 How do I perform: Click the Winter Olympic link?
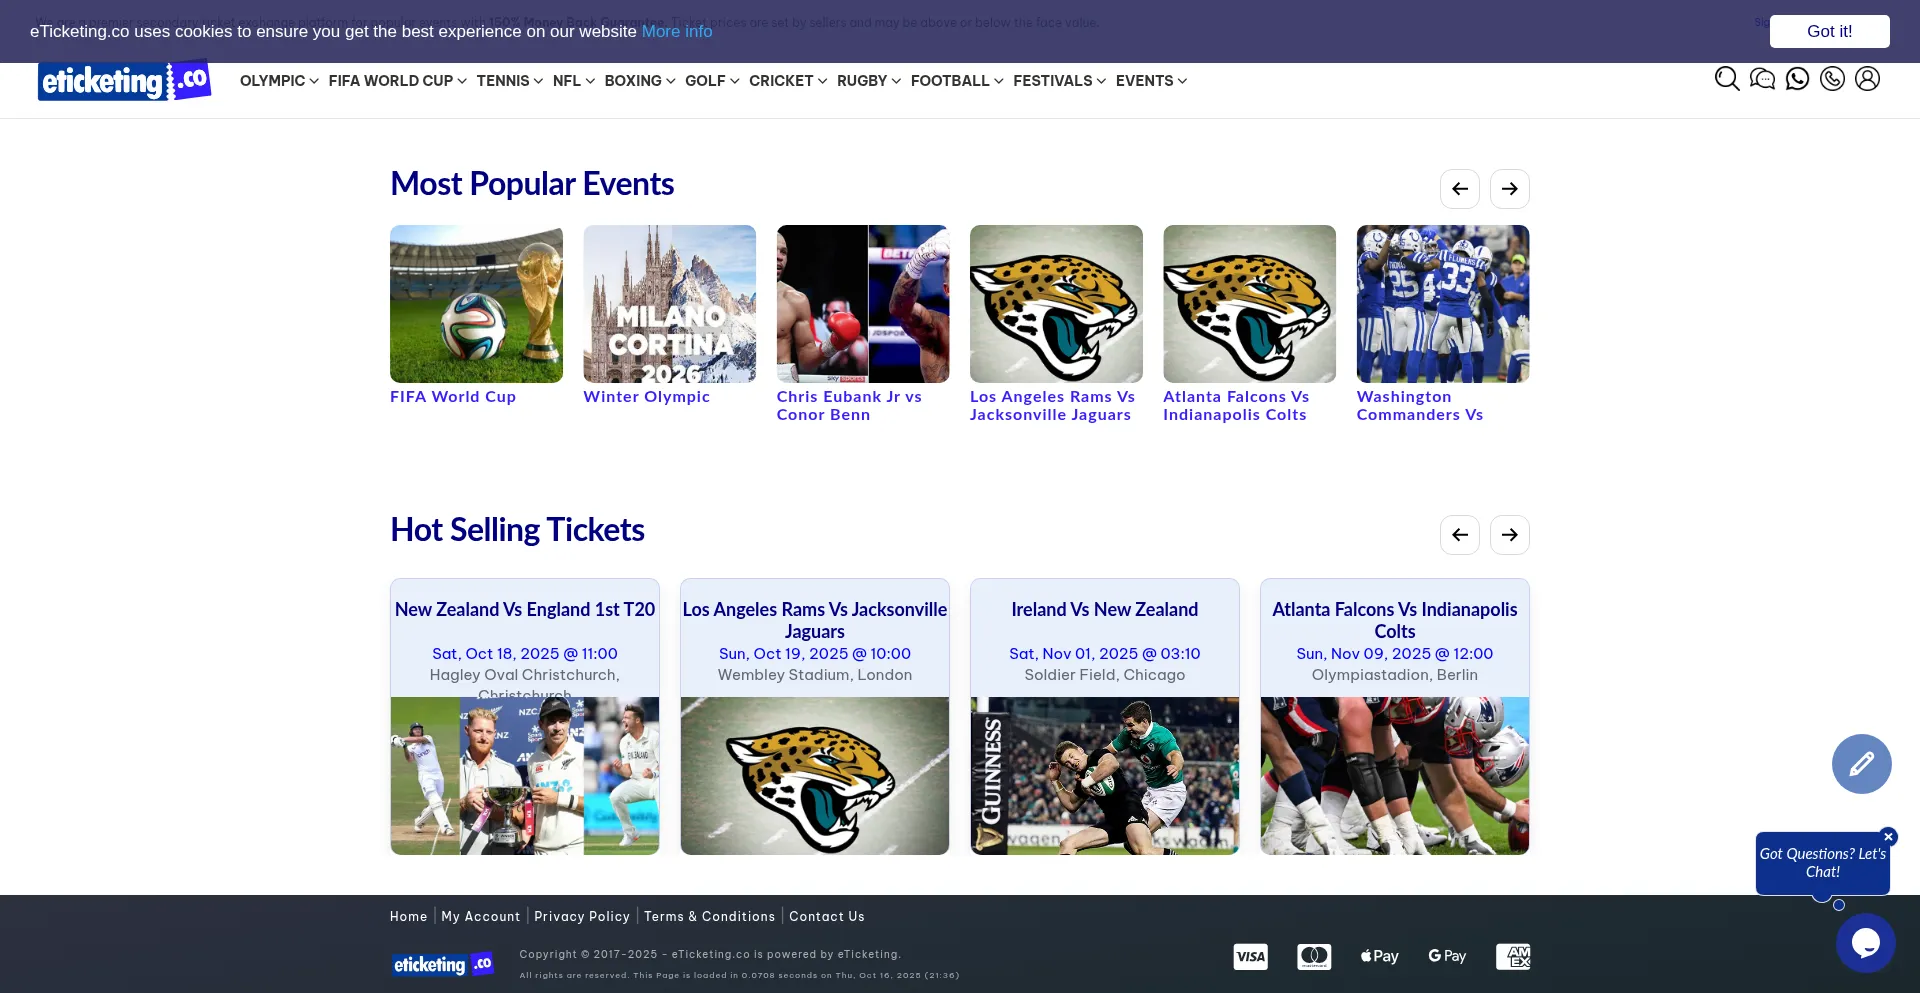tap(646, 397)
